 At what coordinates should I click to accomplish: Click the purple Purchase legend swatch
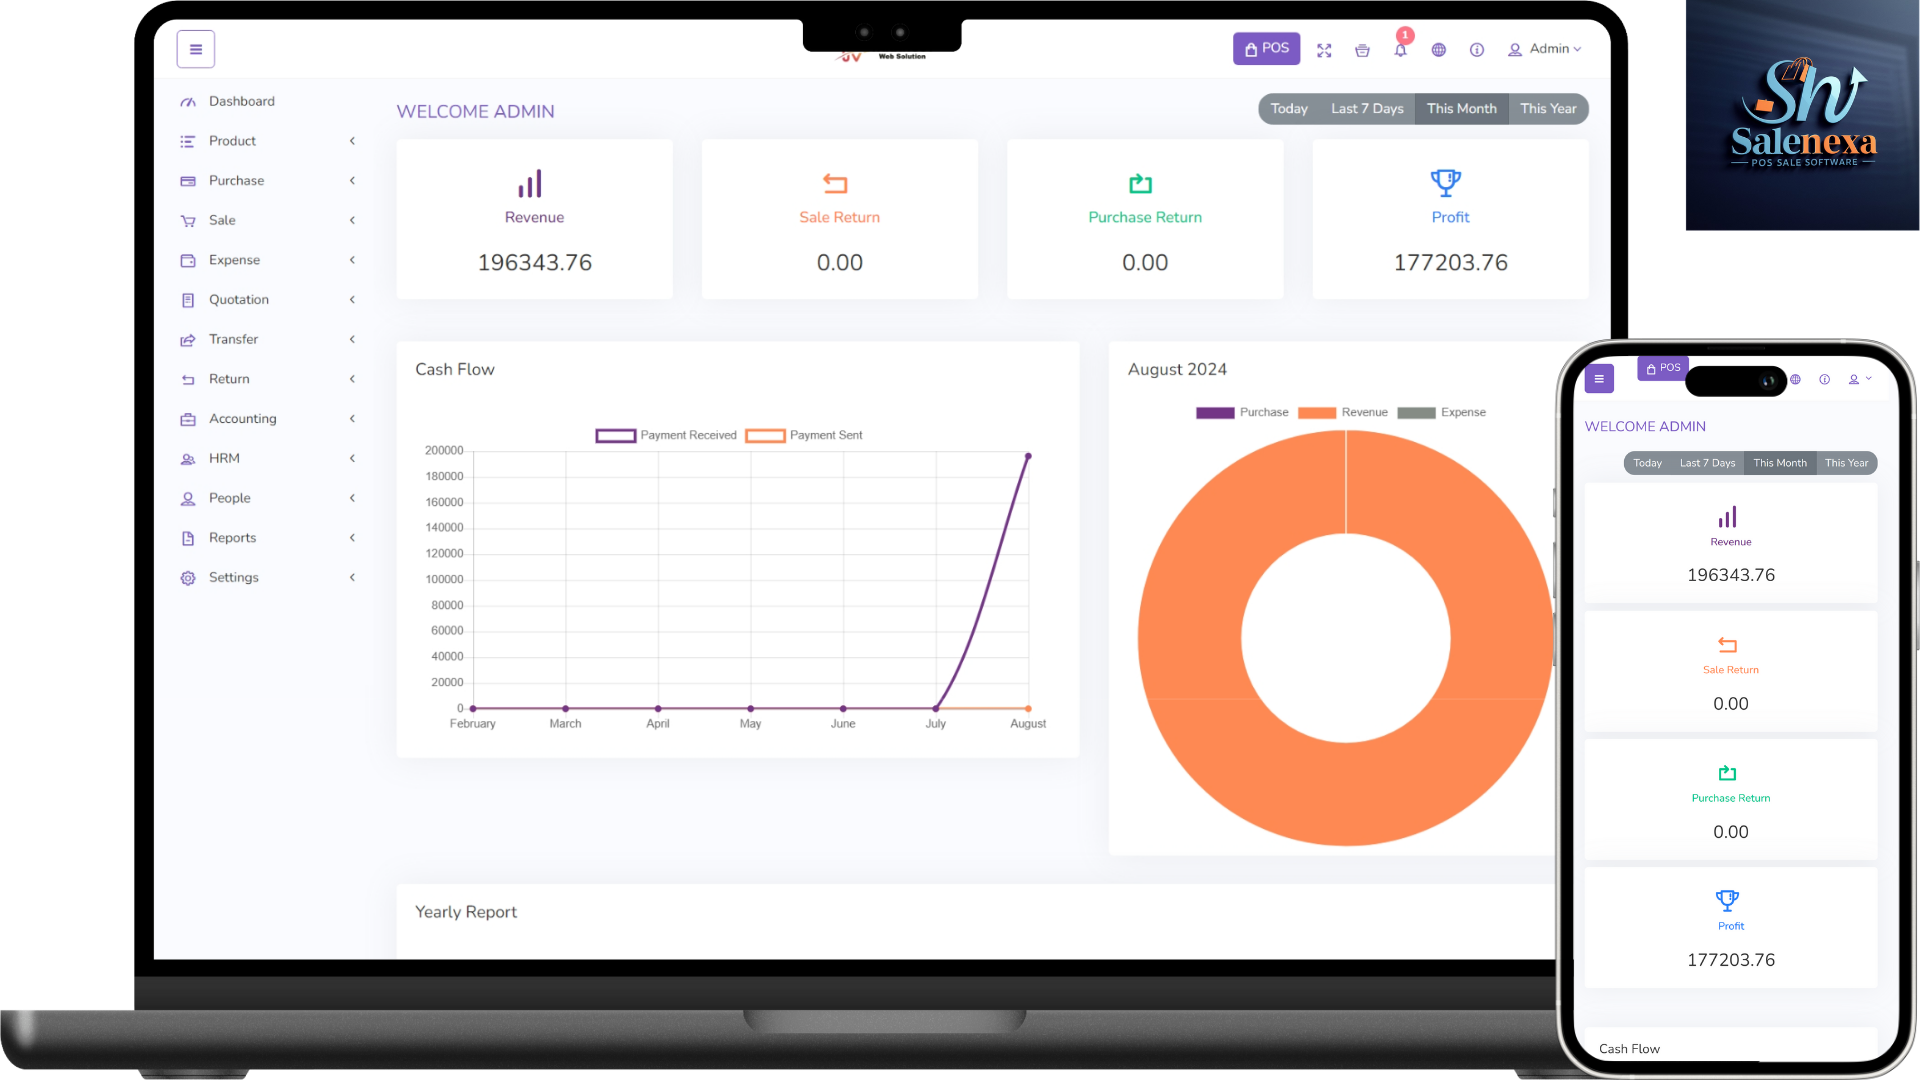[1215, 412]
